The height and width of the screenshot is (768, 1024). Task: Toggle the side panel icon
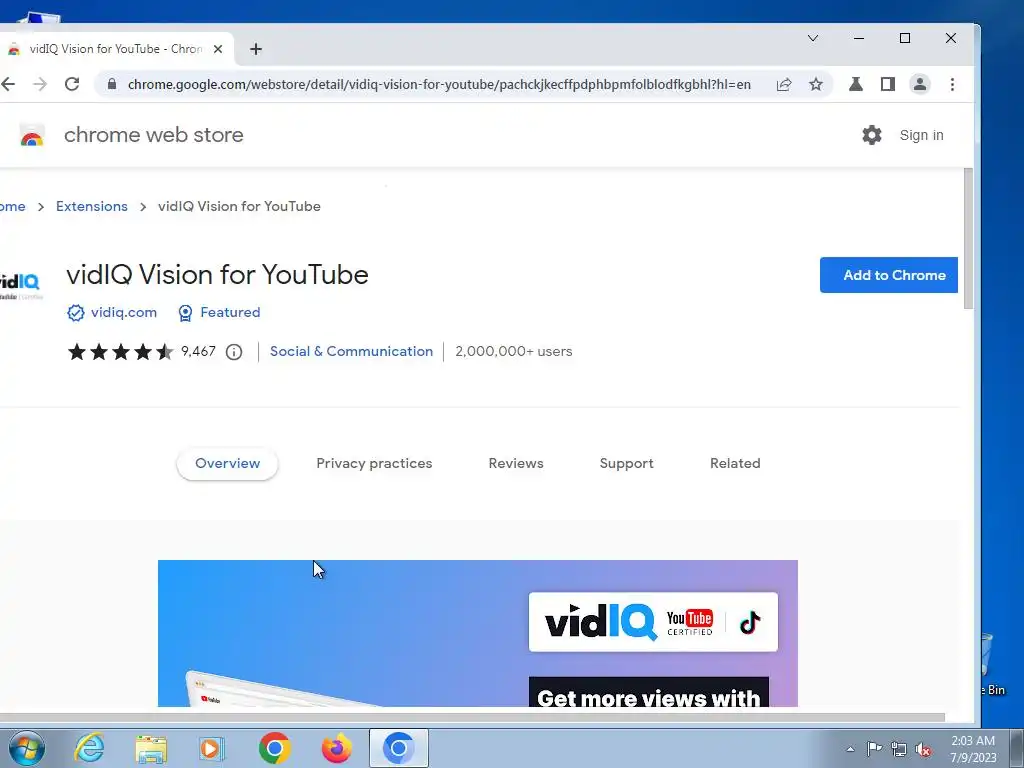[x=888, y=84]
